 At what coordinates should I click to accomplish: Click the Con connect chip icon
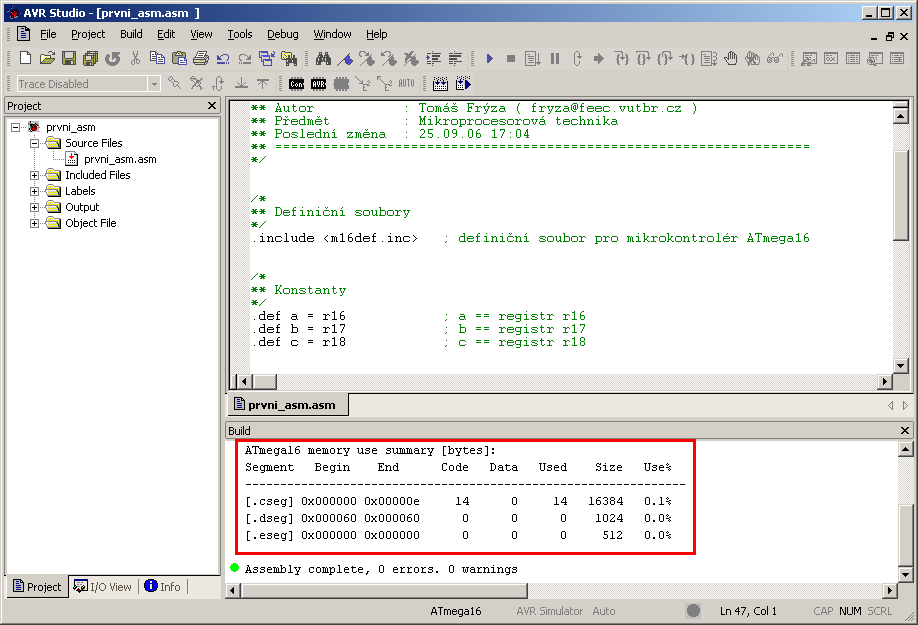click(296, 84)
